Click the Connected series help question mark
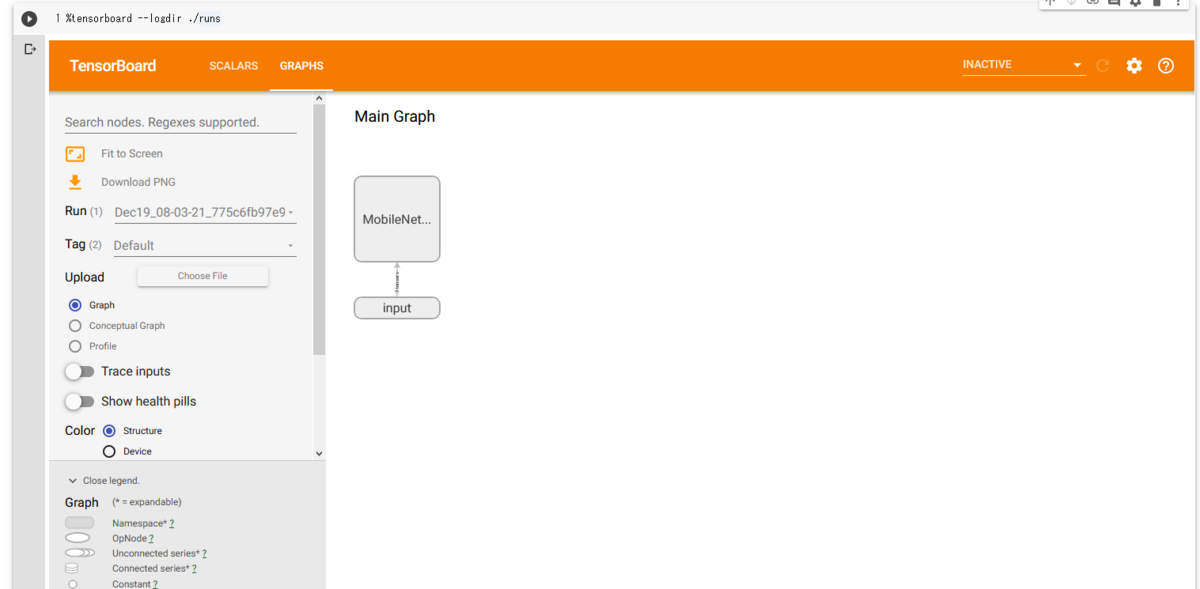 coord(194,568)
